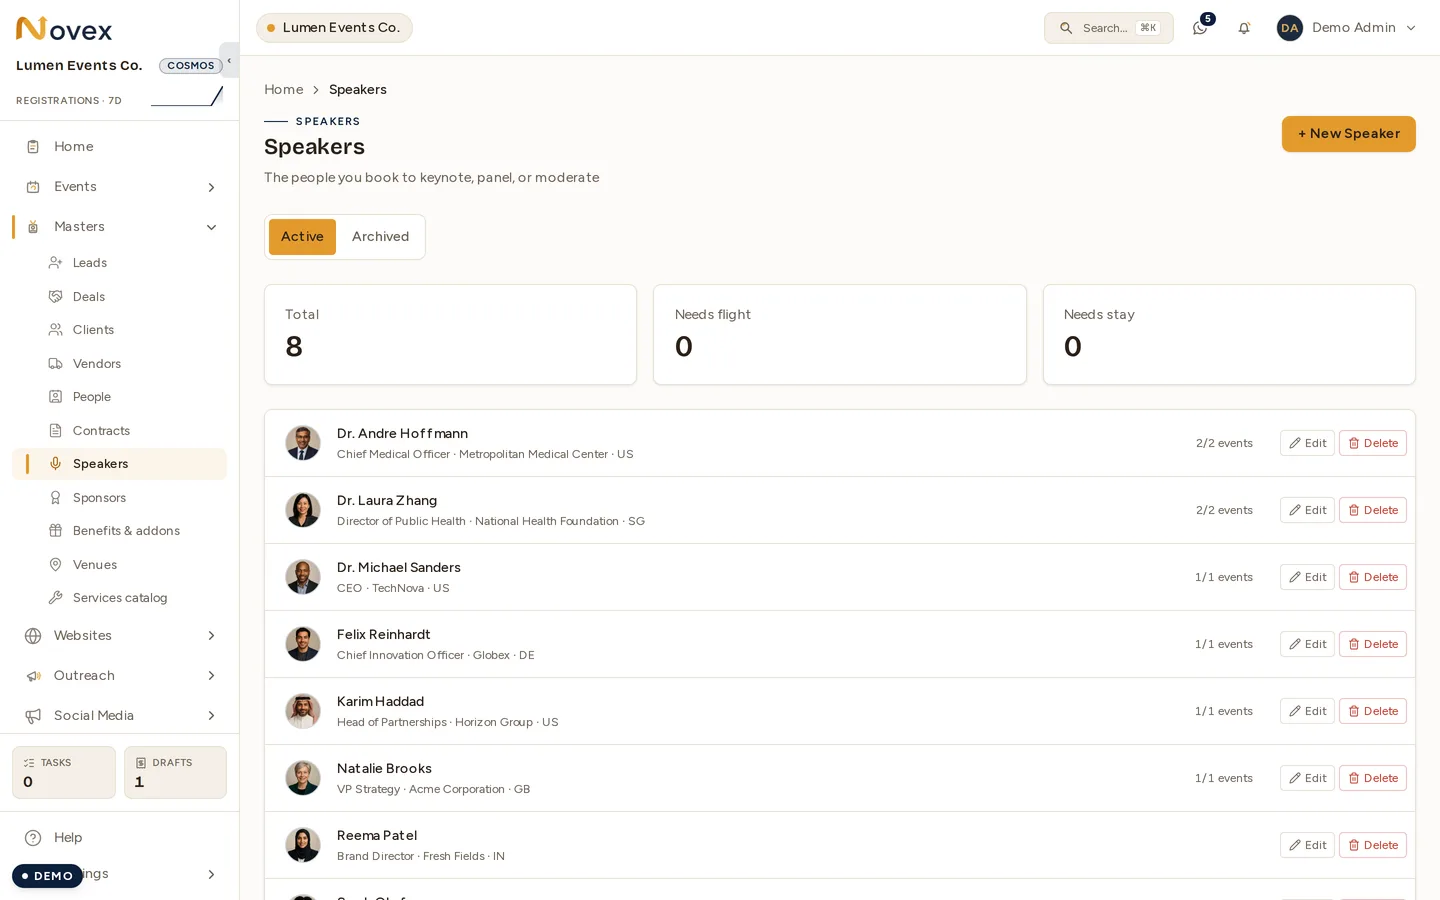Click Dr. Laura Zhang's avatar photo

pos(303,510)
